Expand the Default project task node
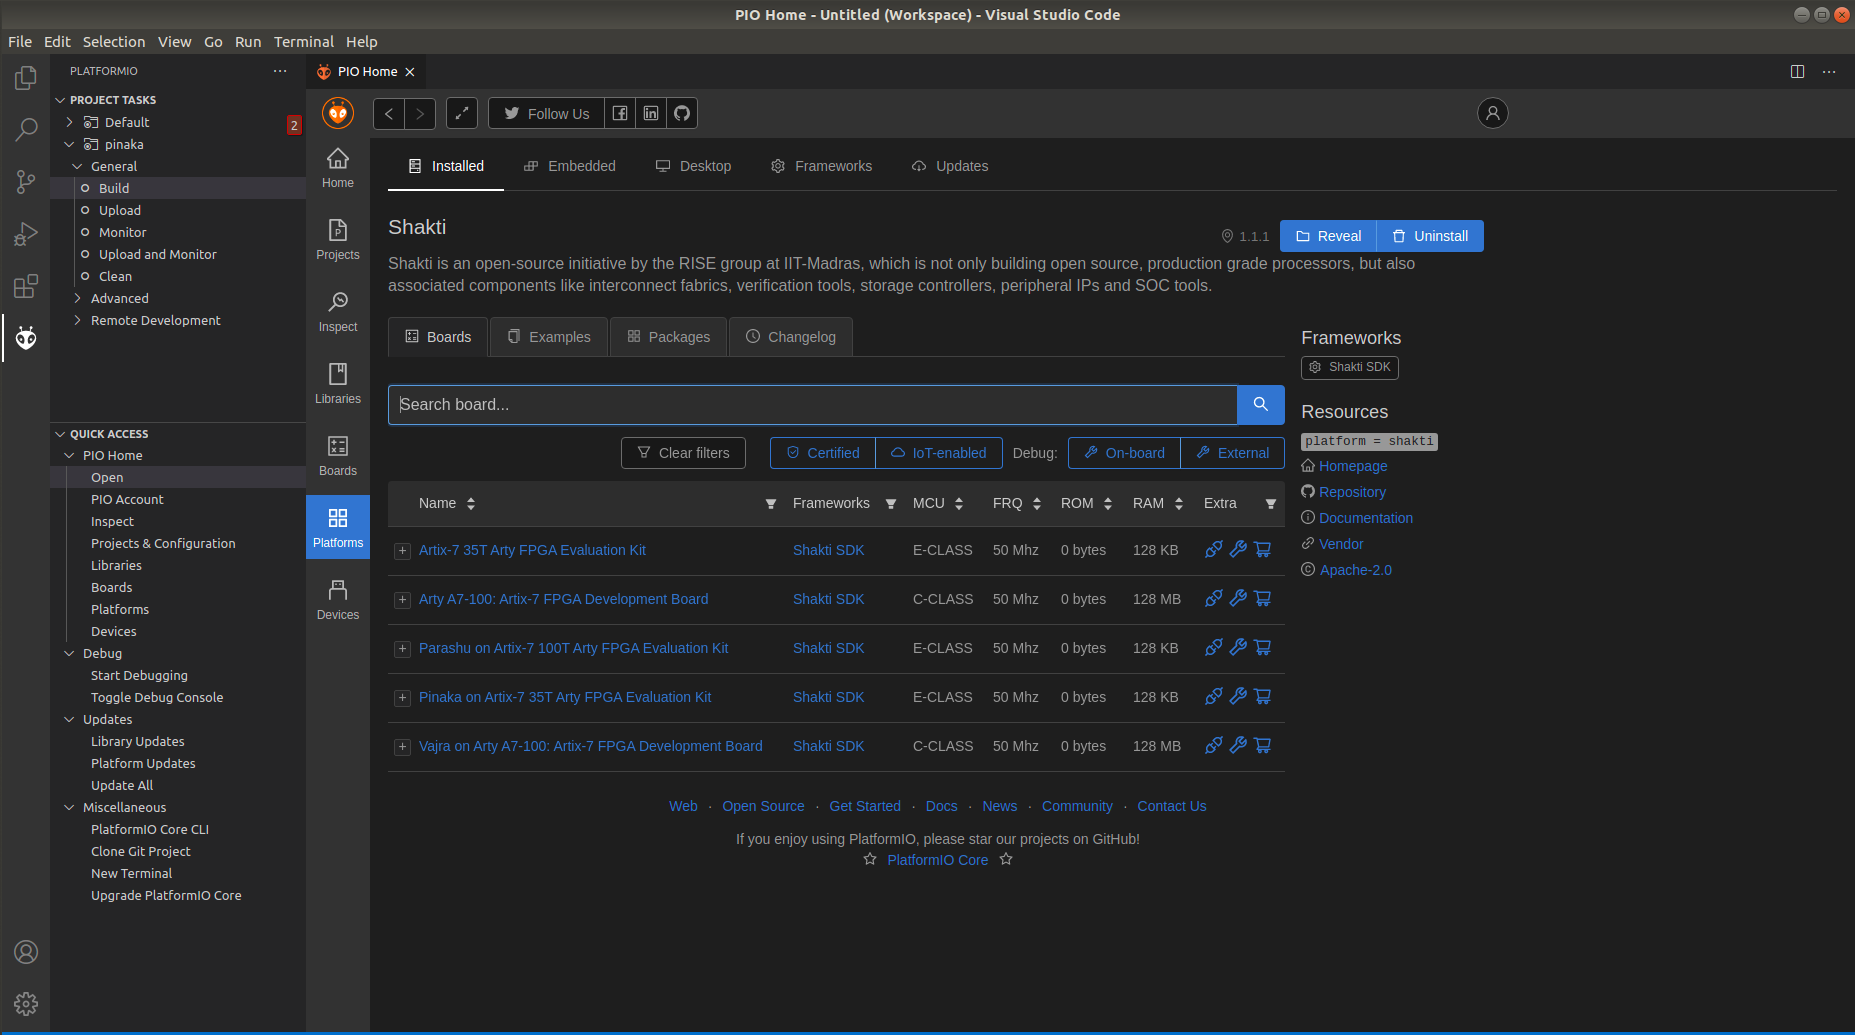 pyautogui.click(x=70, y=122)
